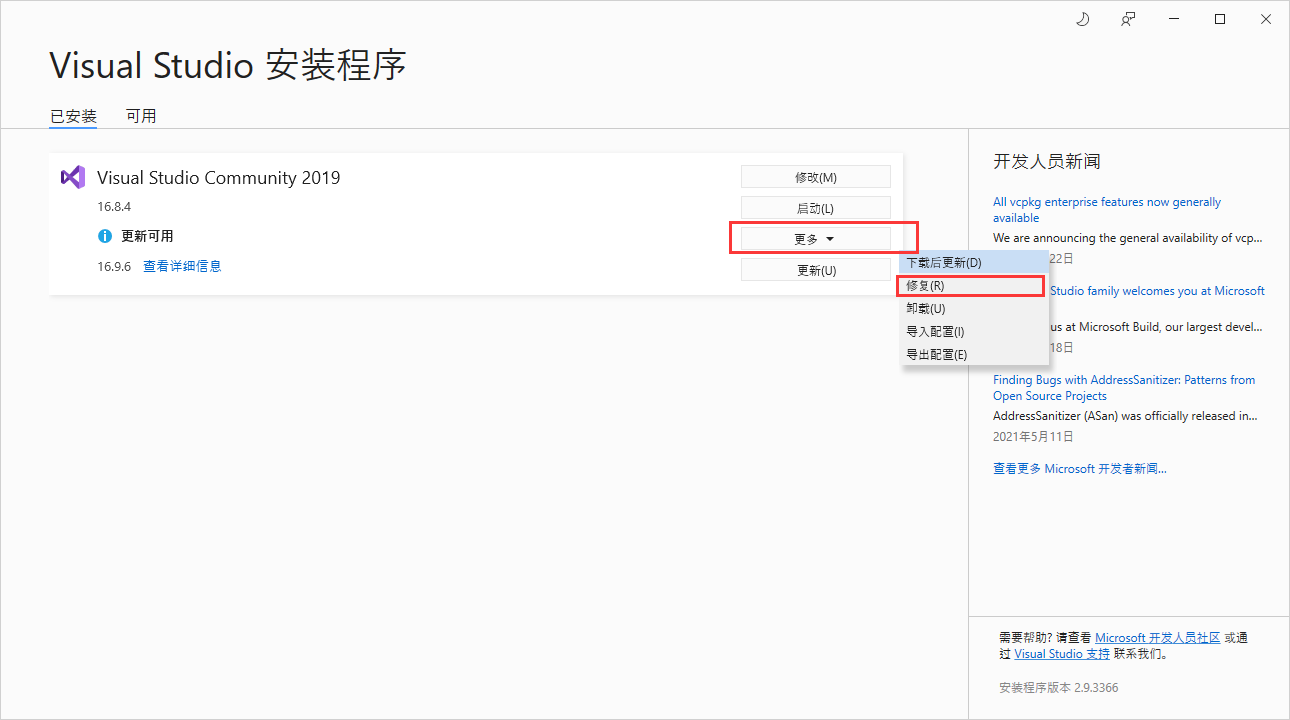Click the 修改(M) button
Screen dimensions: 1290x720
tap(816, 177)
